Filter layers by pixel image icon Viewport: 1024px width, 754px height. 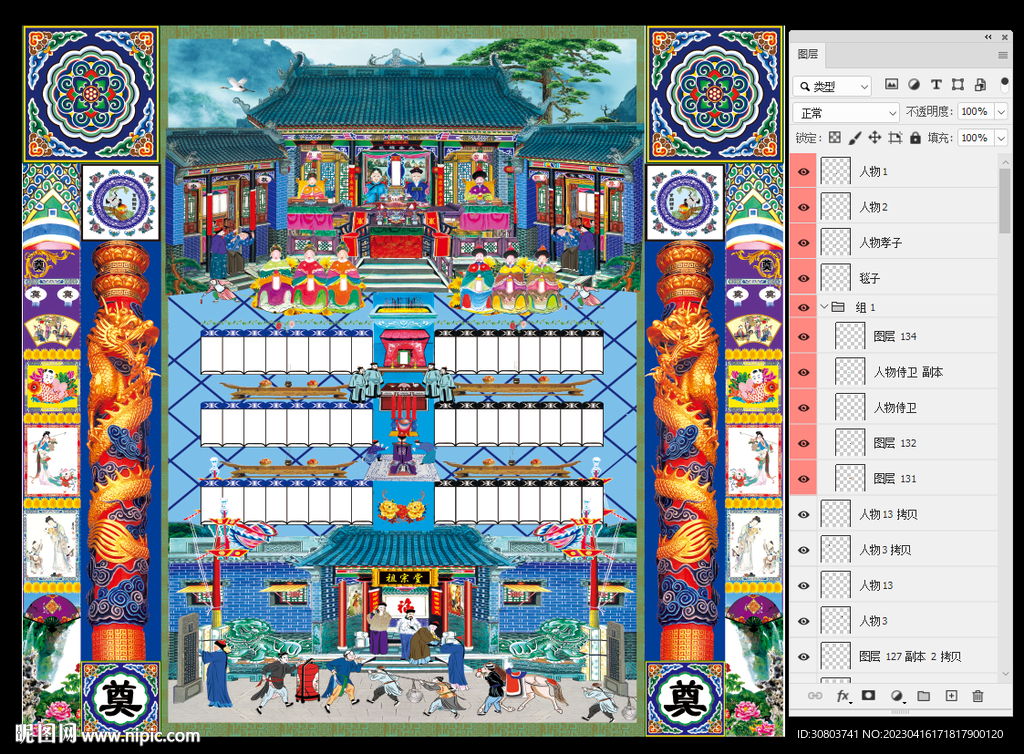point(891,84)
